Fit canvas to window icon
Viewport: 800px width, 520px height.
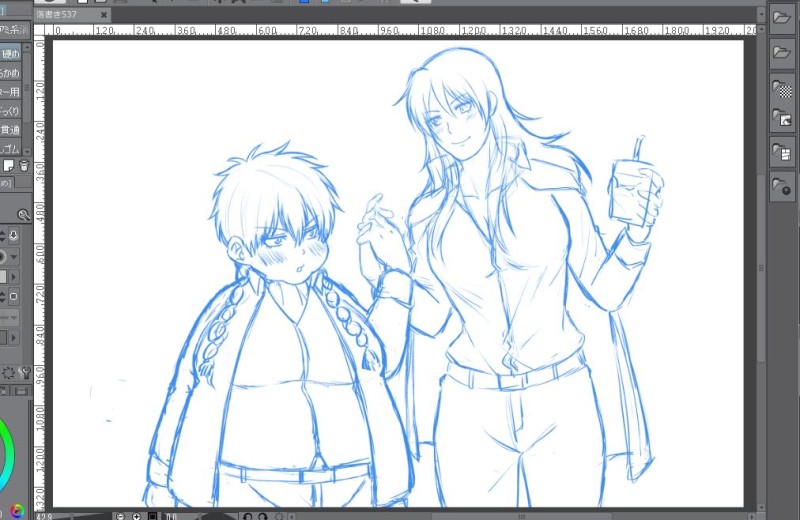click(x=152, y=516)
